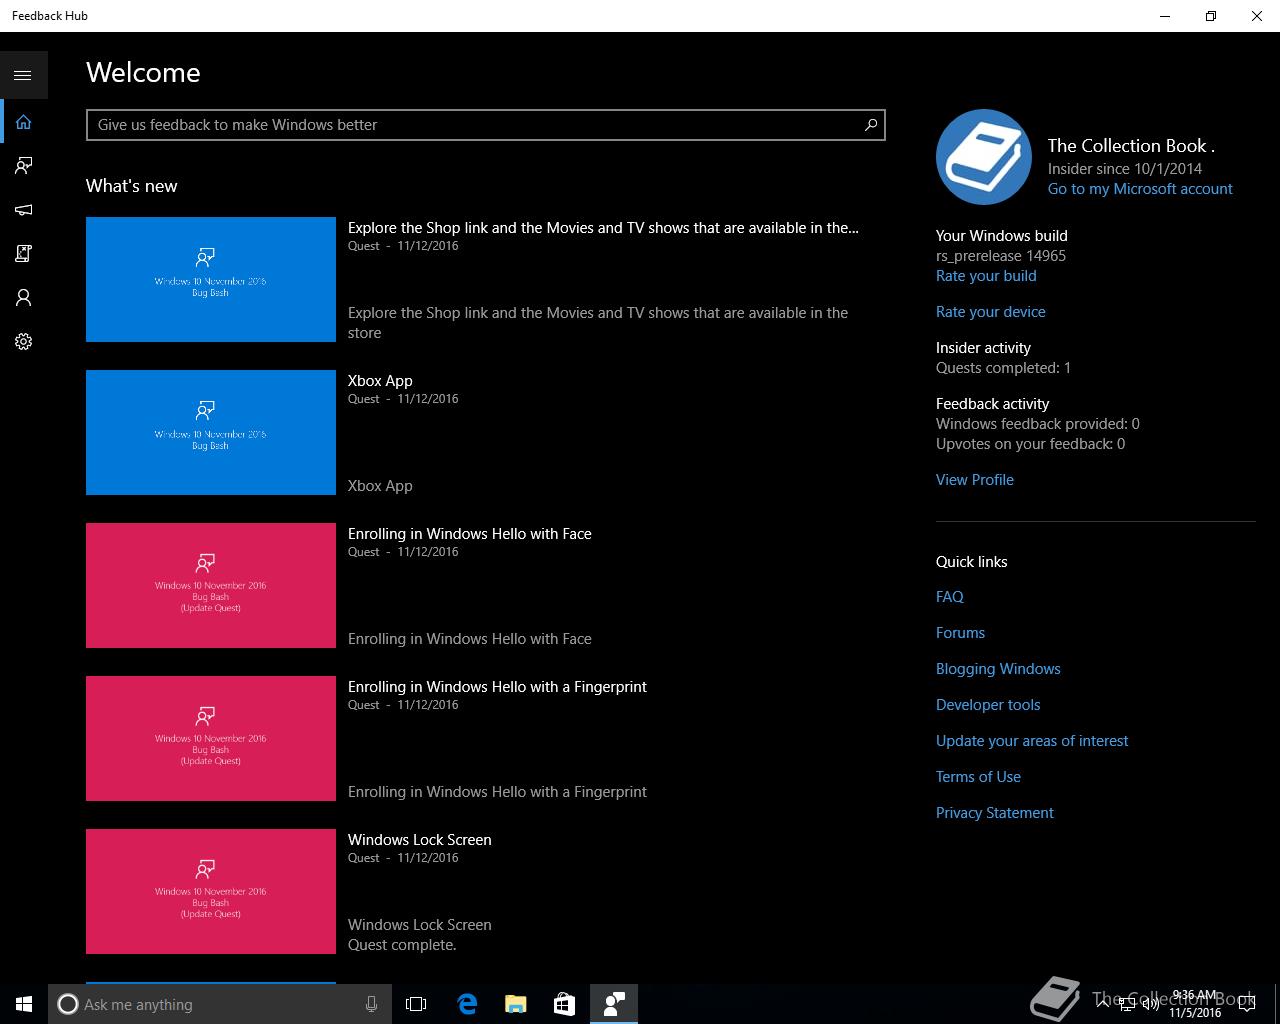Open the Windows Start menu

[24, 1004]
